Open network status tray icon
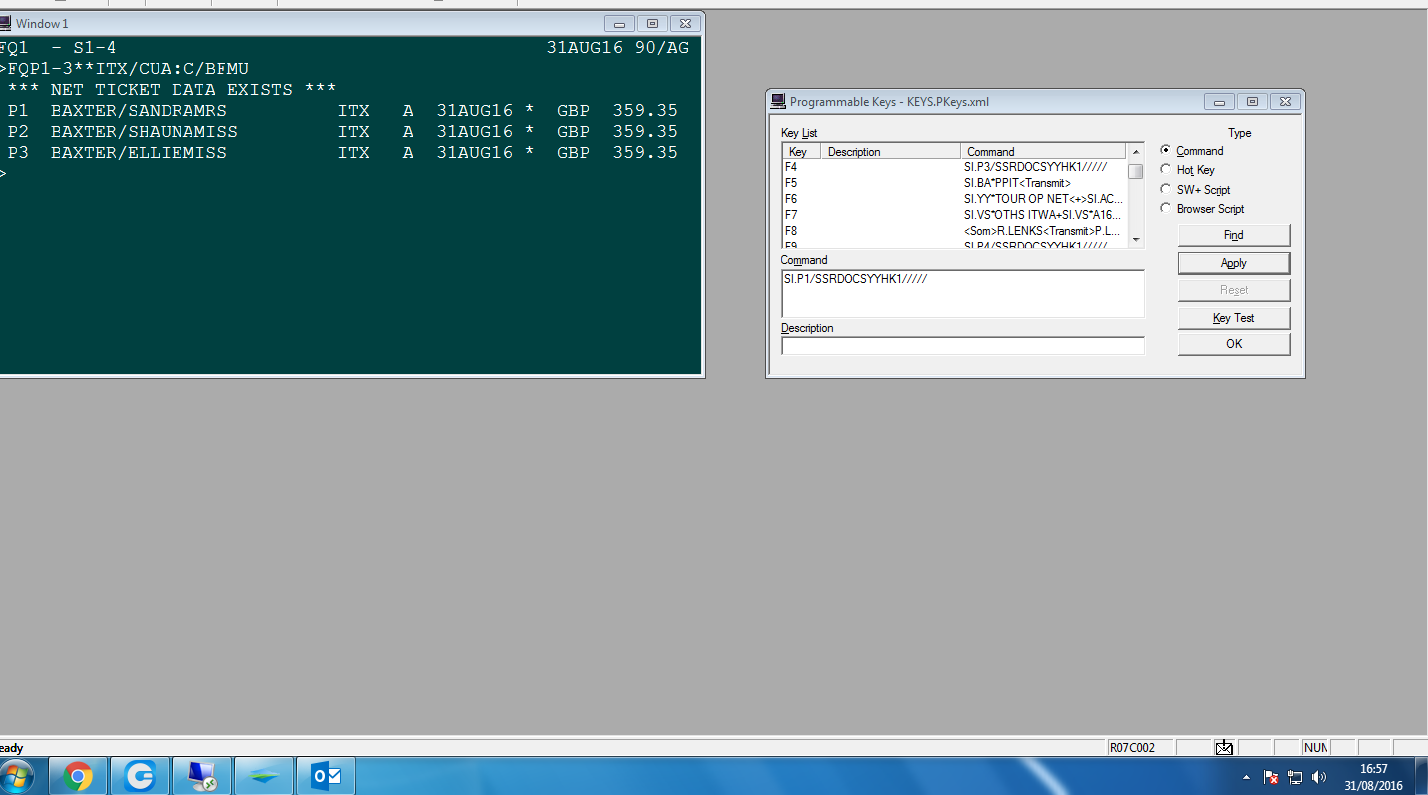Image resolution: width=1428 pixels, height=795 pixels. click(1295, 777)
